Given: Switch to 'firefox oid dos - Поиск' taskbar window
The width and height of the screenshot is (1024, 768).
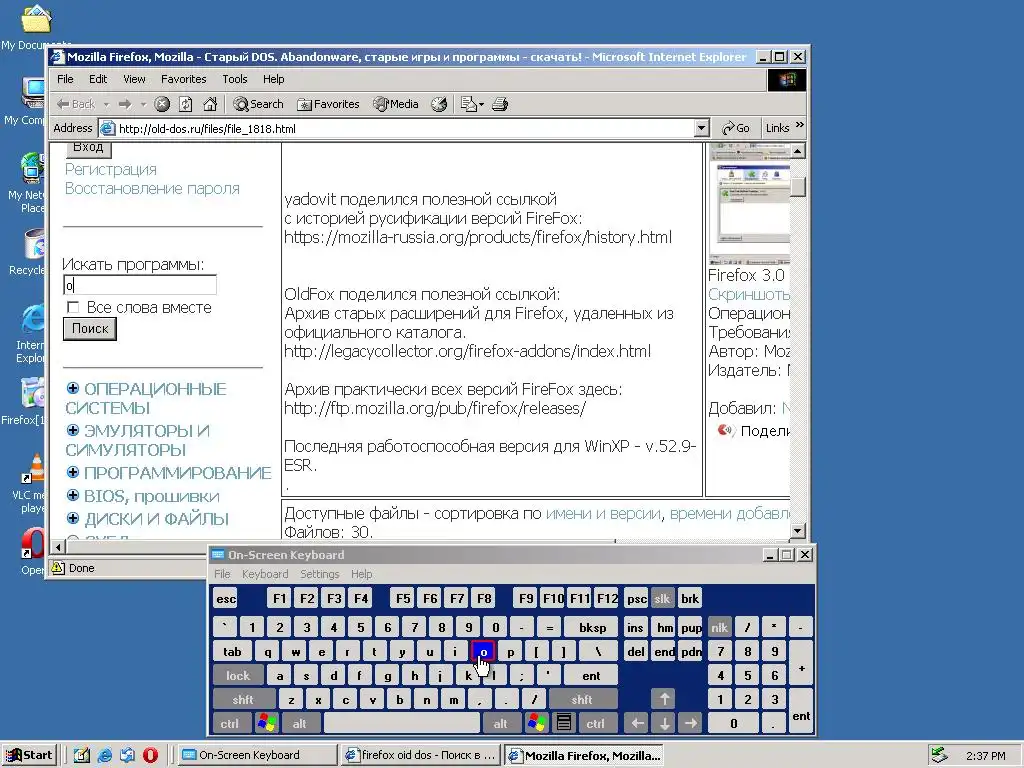Looking at the screenshot, I should click(x=421, y=756).
